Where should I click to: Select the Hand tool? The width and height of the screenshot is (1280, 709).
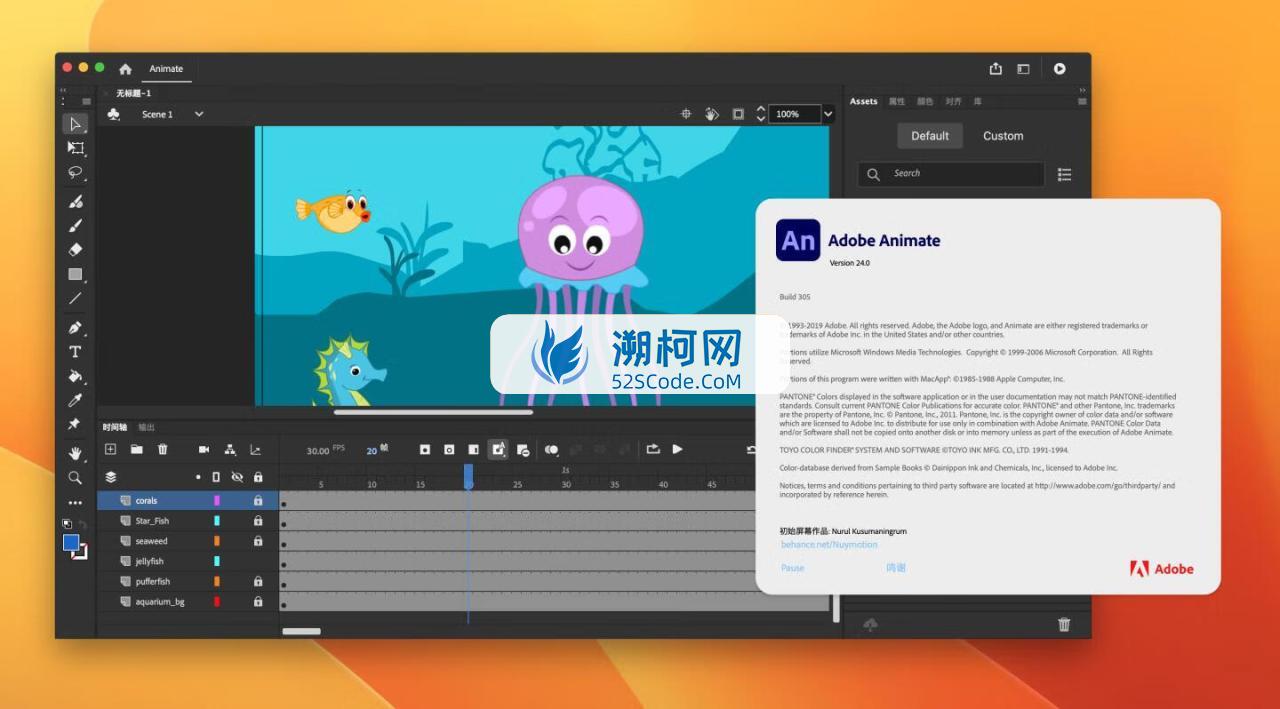tap(75, 454)
